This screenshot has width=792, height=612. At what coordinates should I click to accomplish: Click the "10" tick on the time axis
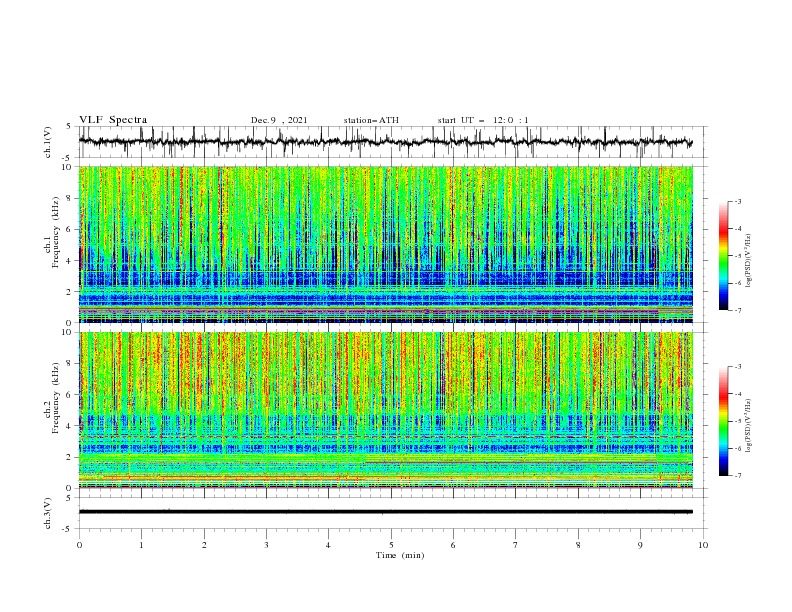pos(703,545)
